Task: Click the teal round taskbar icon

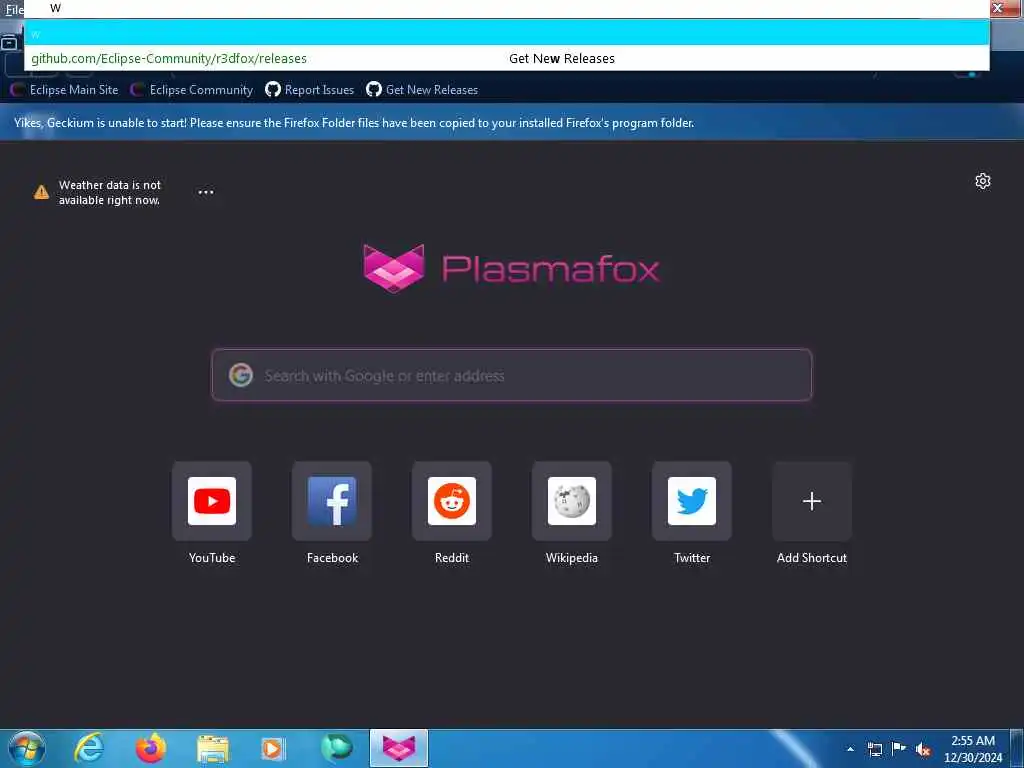Action: point(337,748)
